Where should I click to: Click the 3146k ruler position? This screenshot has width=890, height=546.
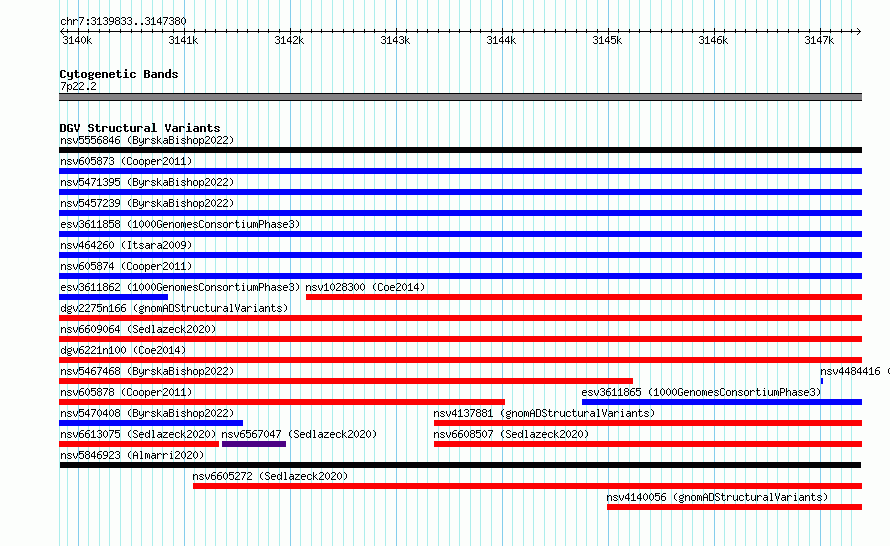(713, 40)
